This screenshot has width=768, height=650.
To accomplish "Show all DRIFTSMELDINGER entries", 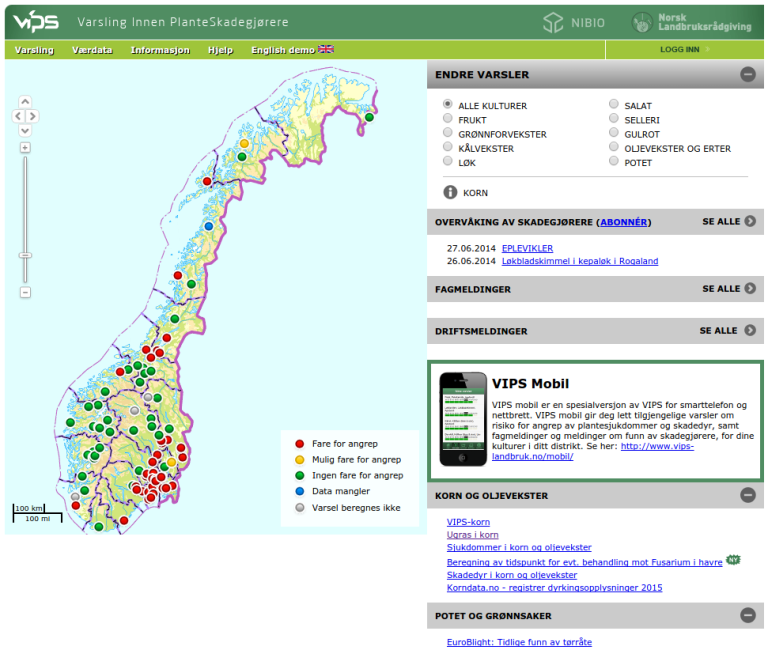I will point(727,331).
